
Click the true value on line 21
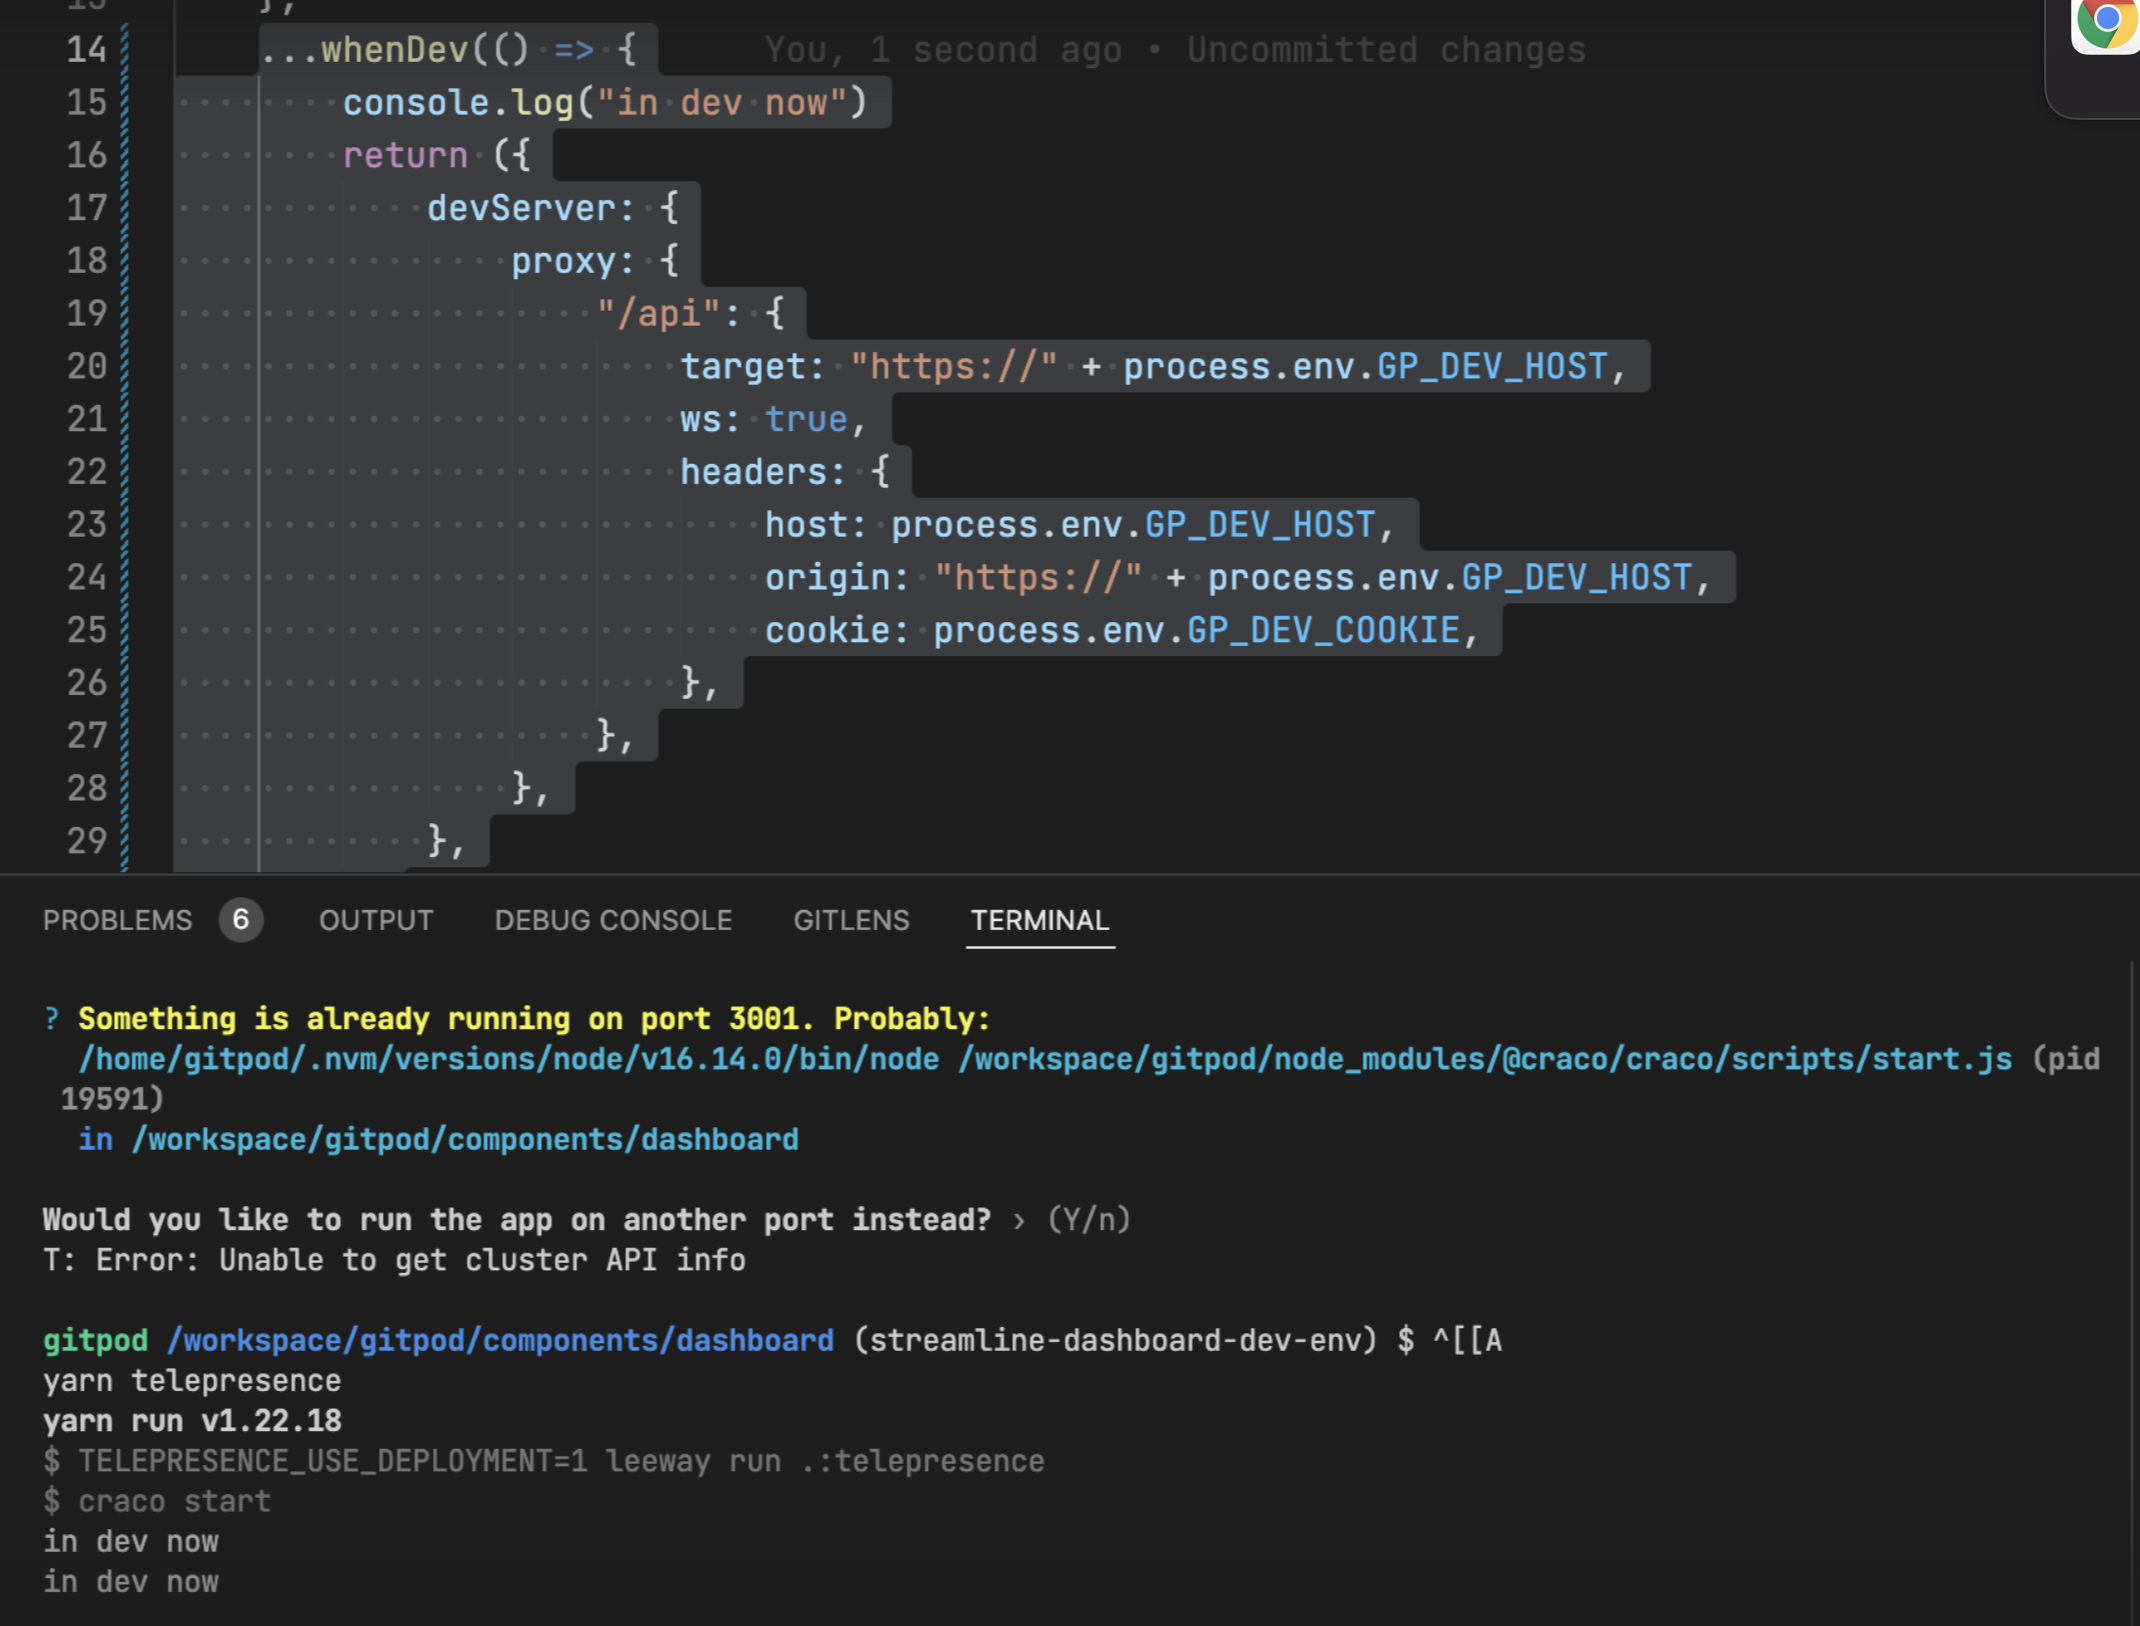point(806,419)
